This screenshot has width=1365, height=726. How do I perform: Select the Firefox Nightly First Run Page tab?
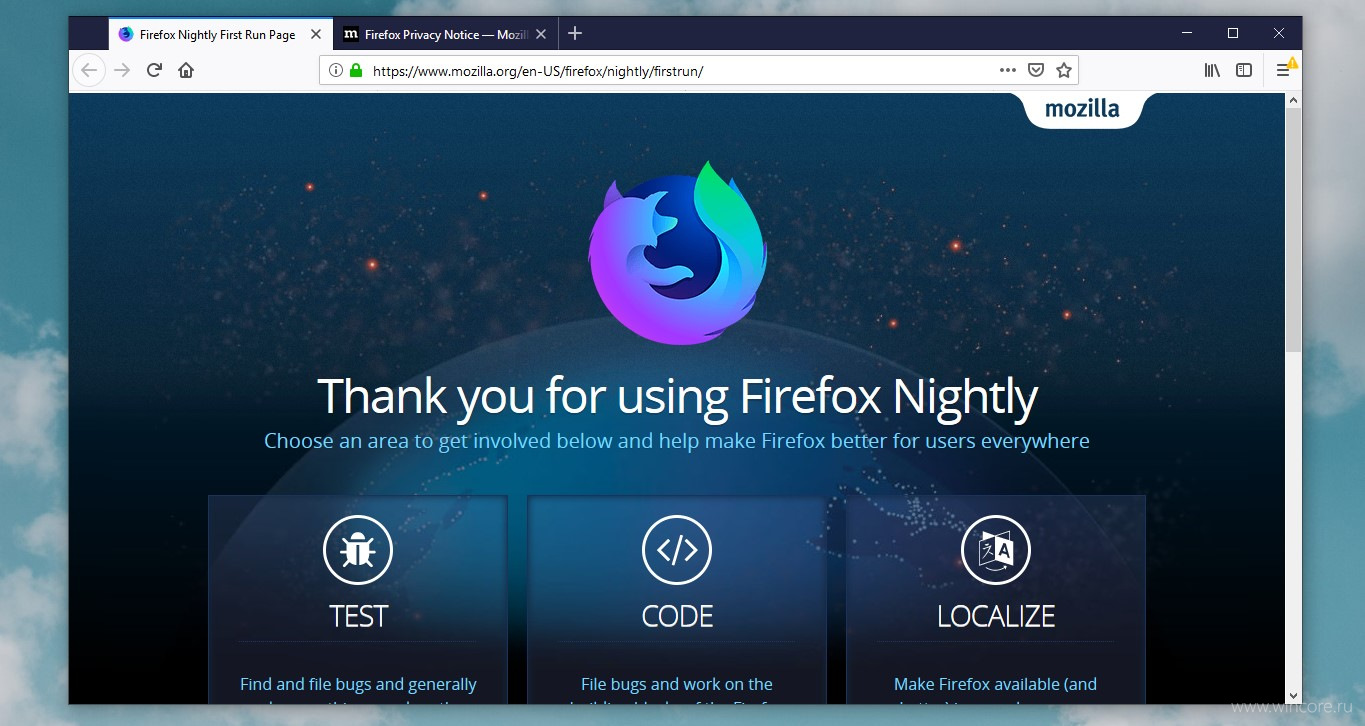click(x=219, y=34)
